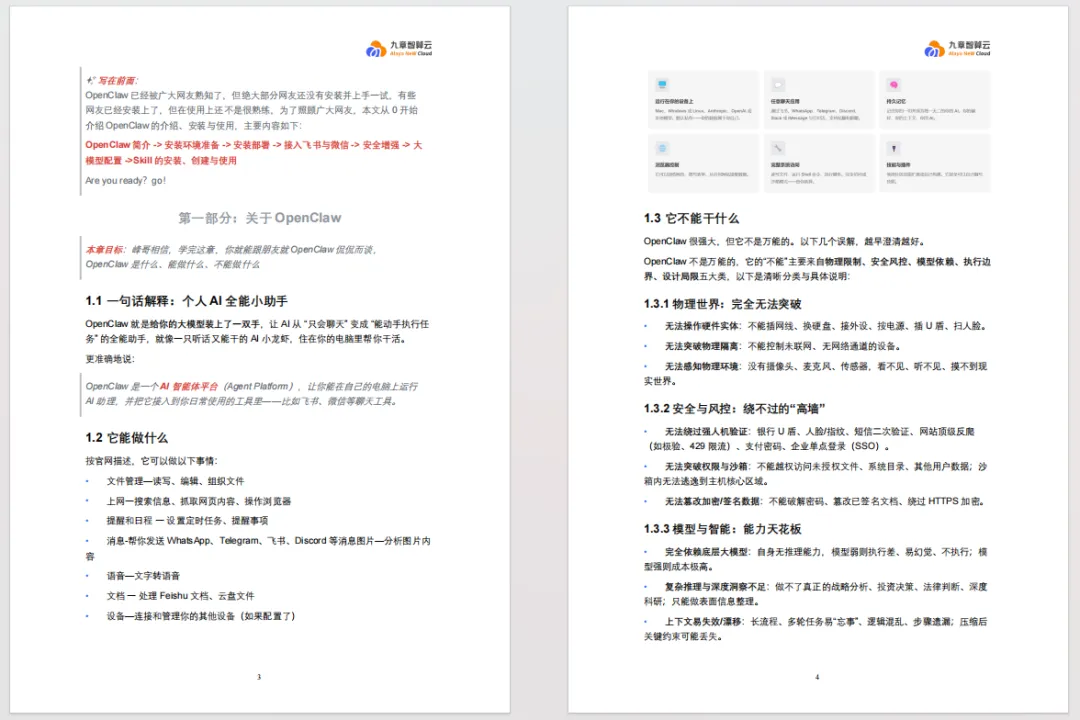The height and width of the screenshot is (720, 1080).
Task: Click the chat bubble icon in the chat-app card
Action: coord(778,85)
